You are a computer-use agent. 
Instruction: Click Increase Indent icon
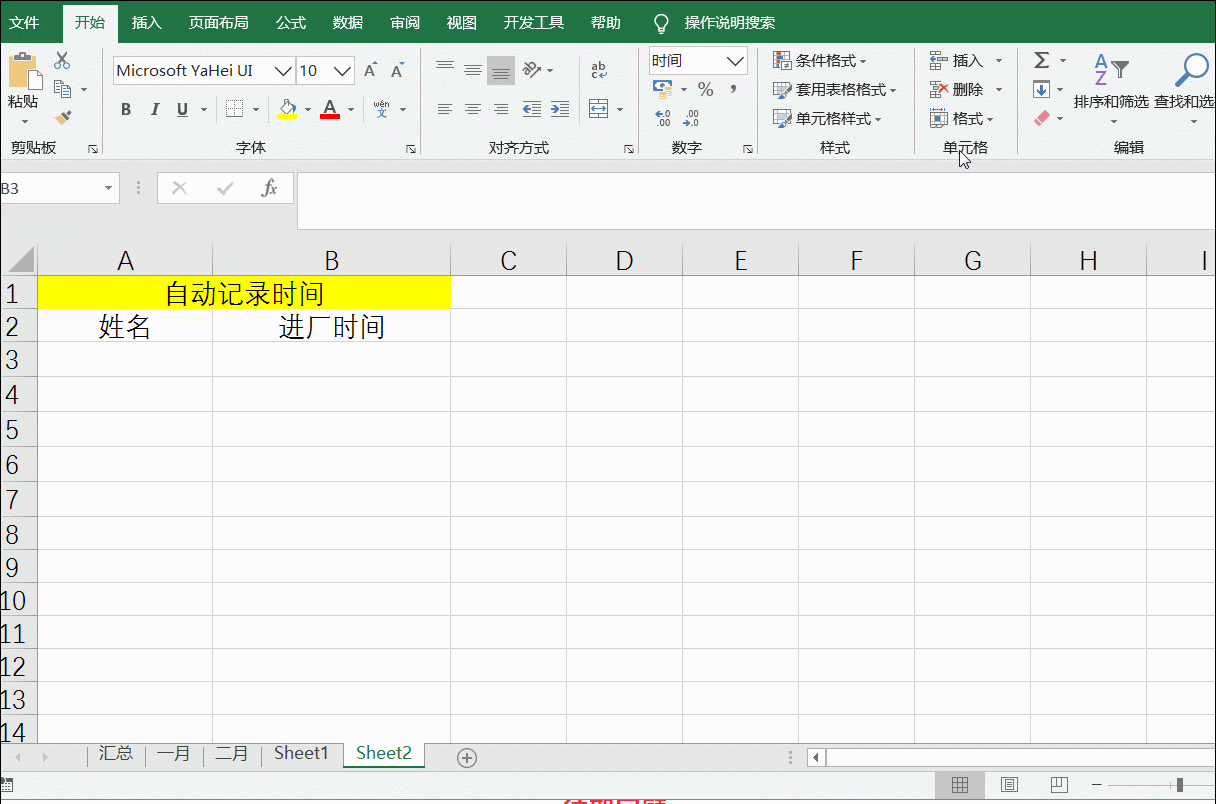[560, 109]
